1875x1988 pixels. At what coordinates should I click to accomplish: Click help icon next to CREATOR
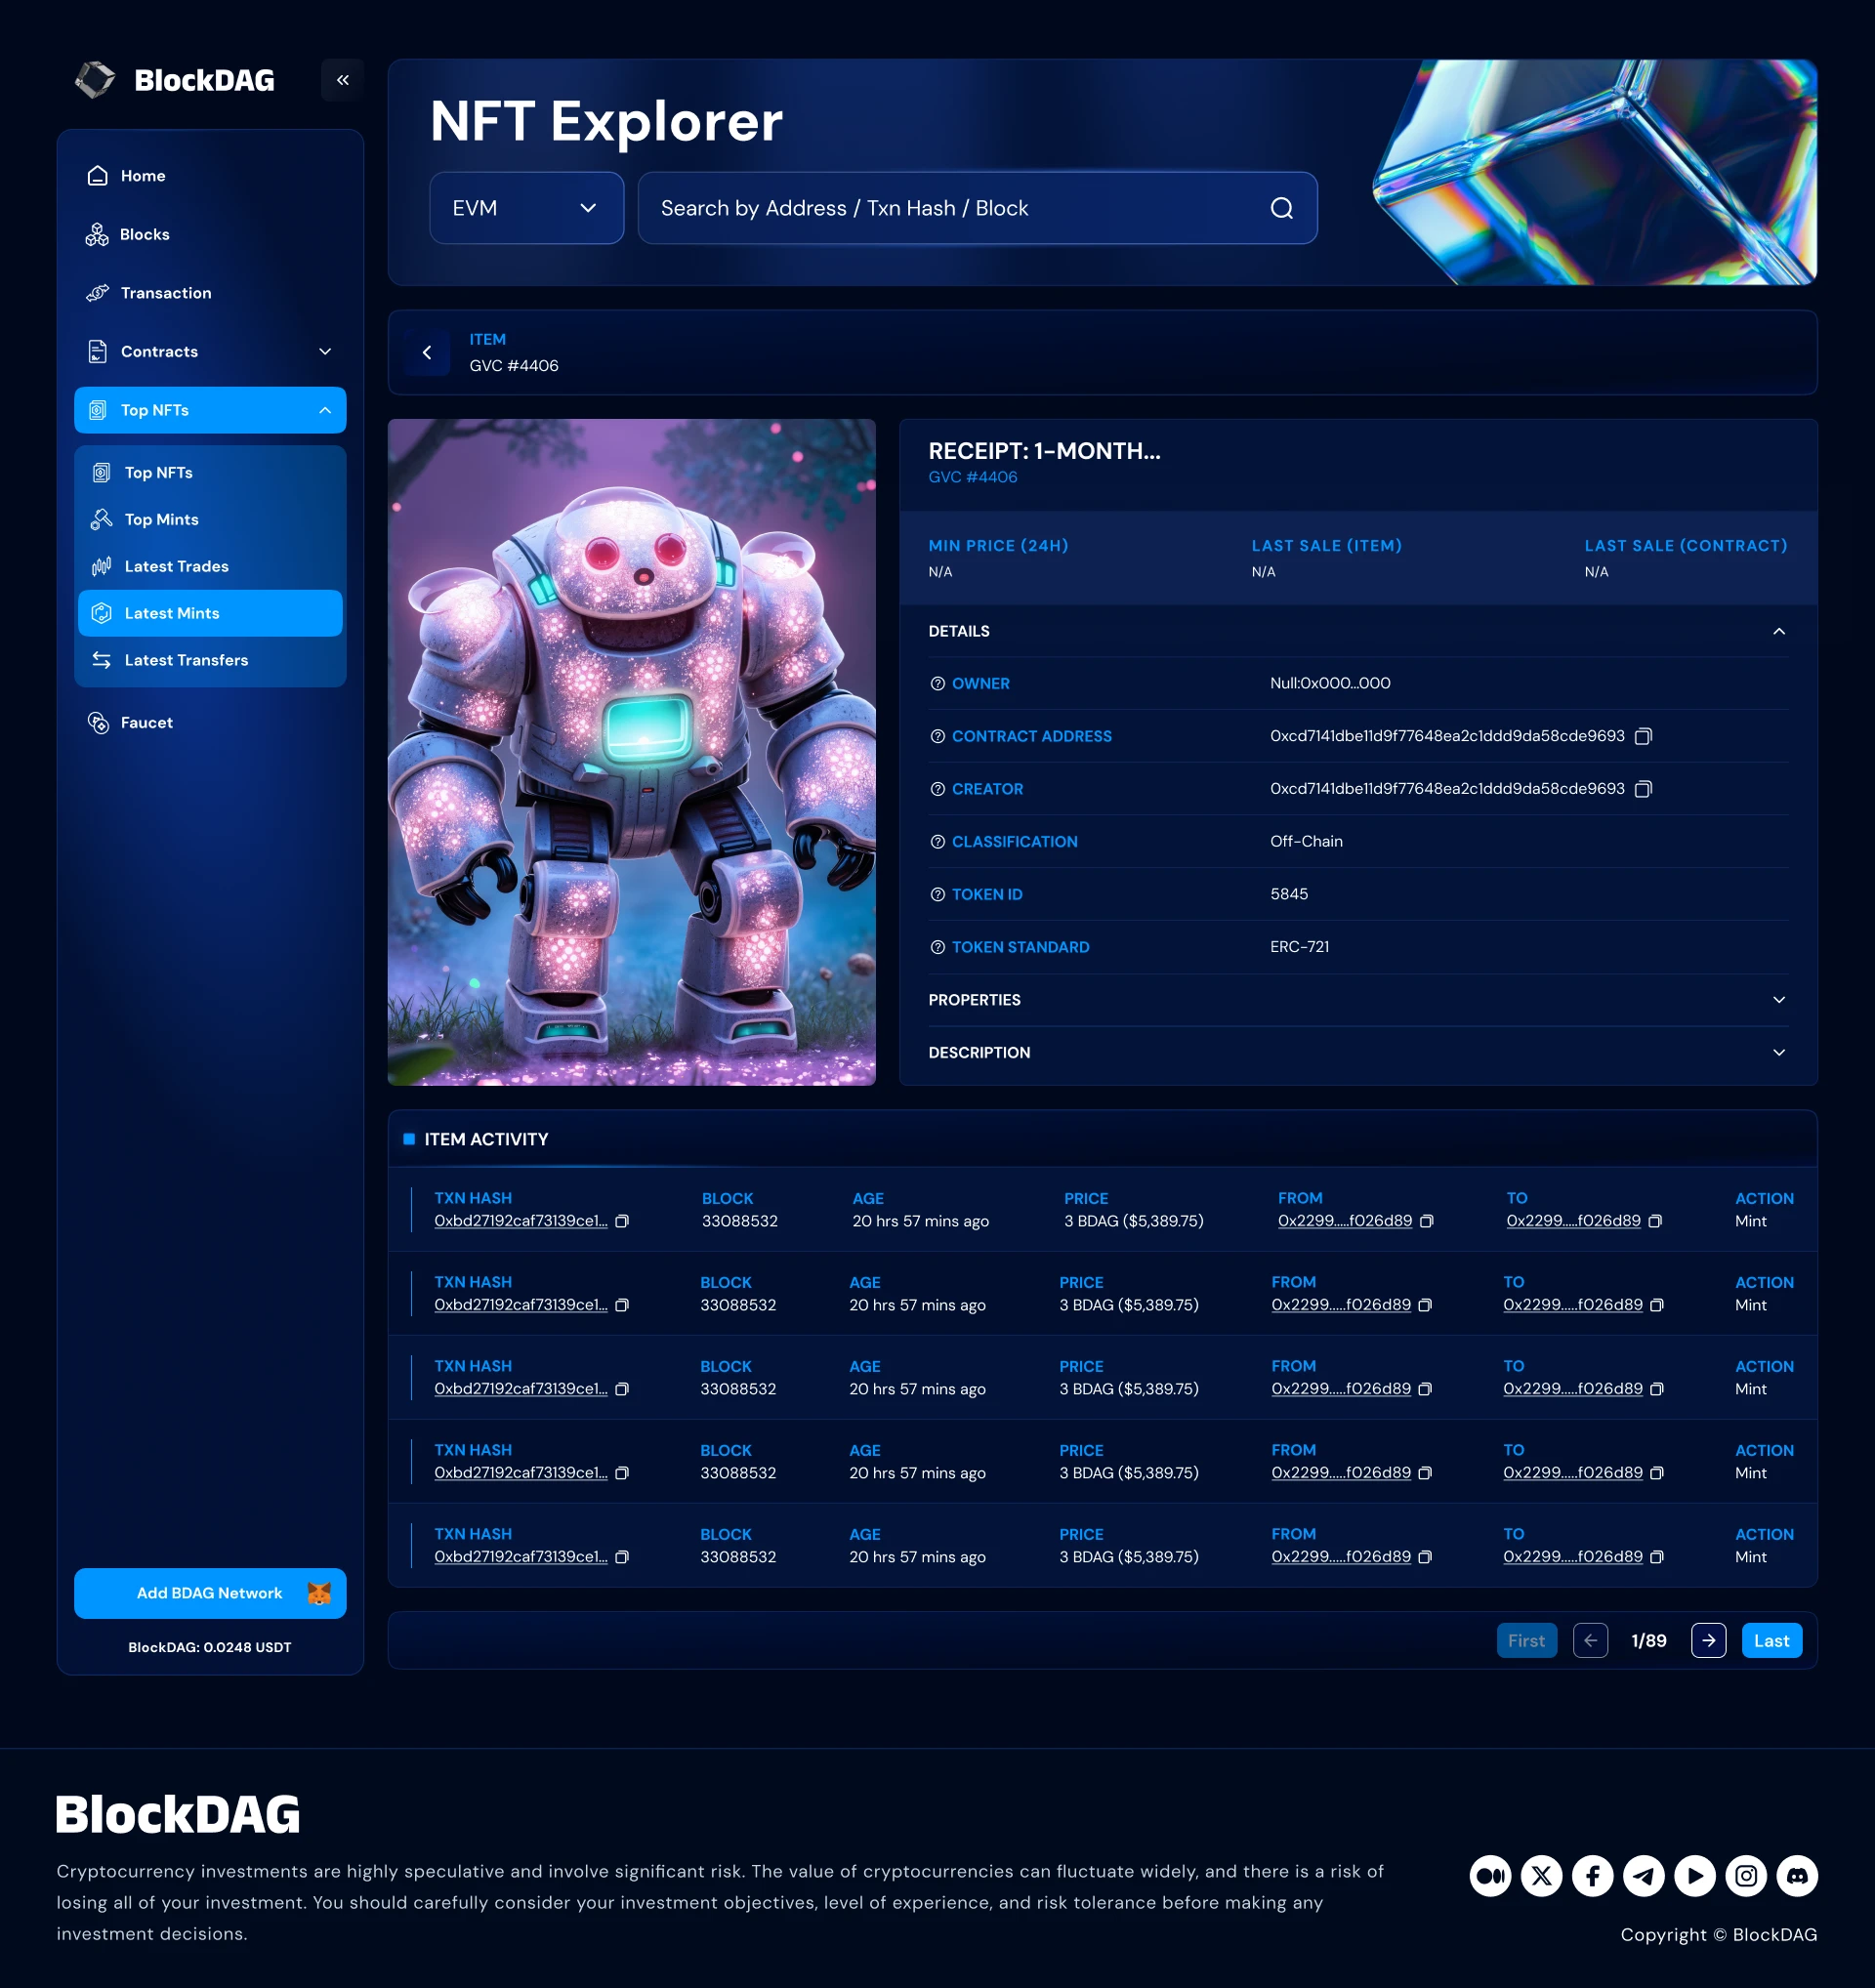[937, 790]
